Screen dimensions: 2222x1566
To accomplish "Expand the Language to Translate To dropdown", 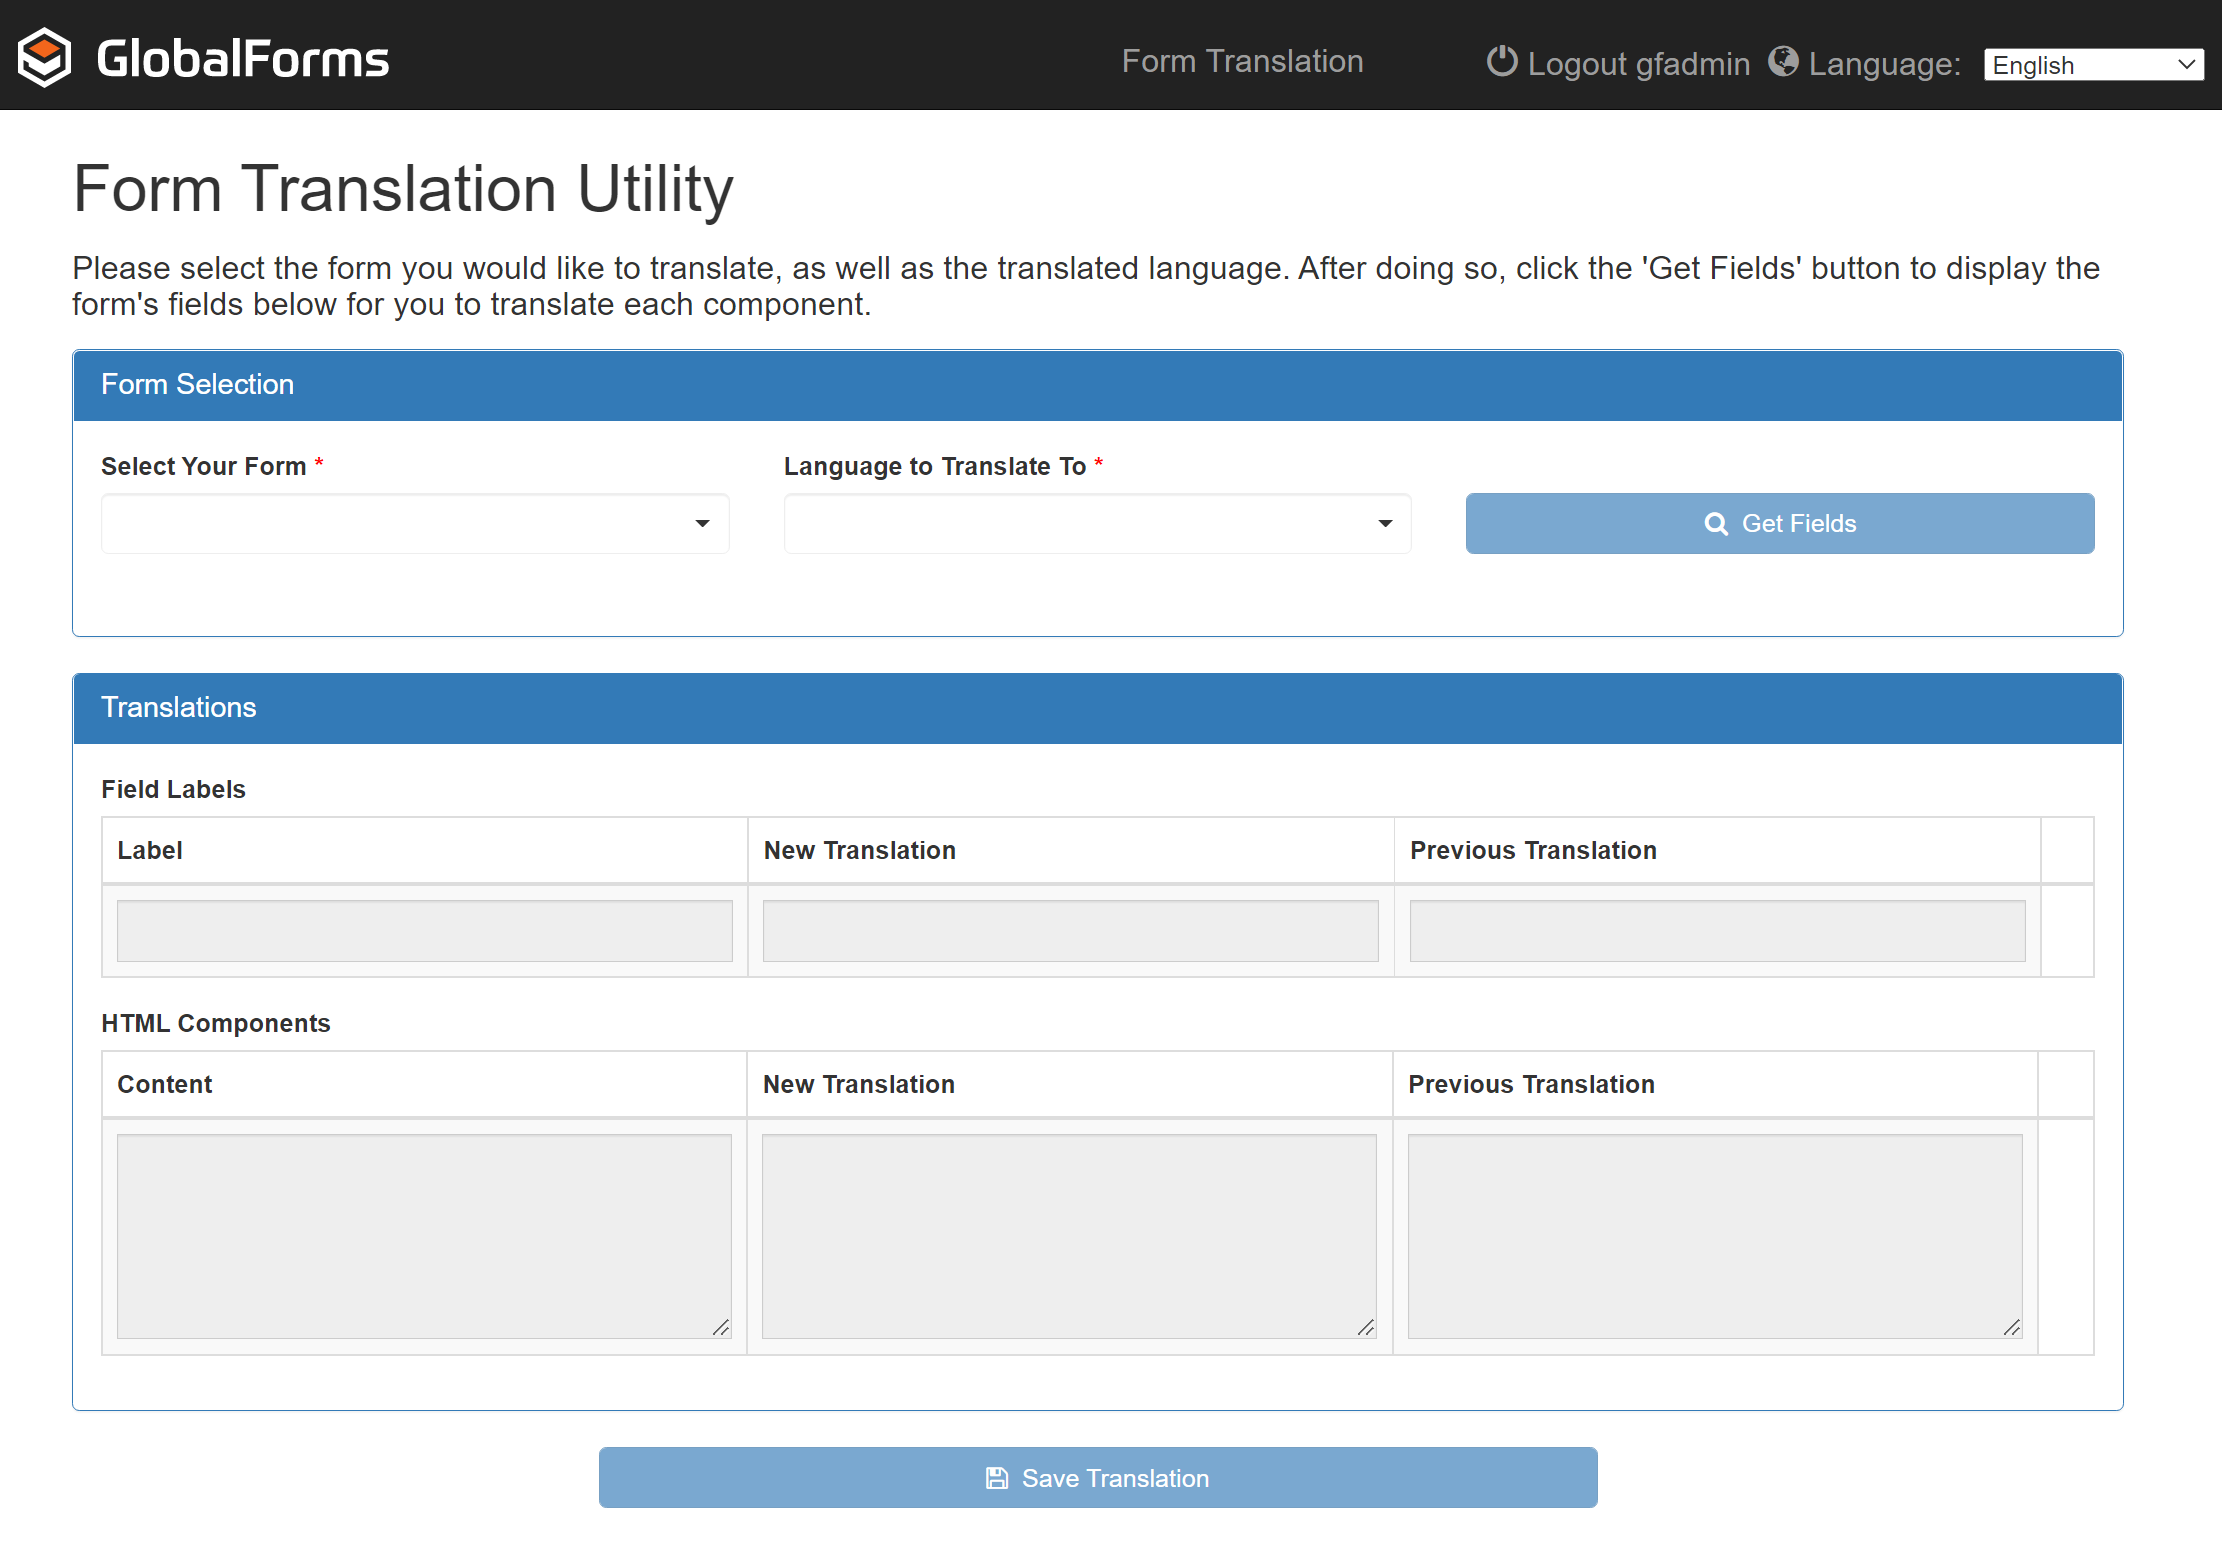I will [1097, 524].
